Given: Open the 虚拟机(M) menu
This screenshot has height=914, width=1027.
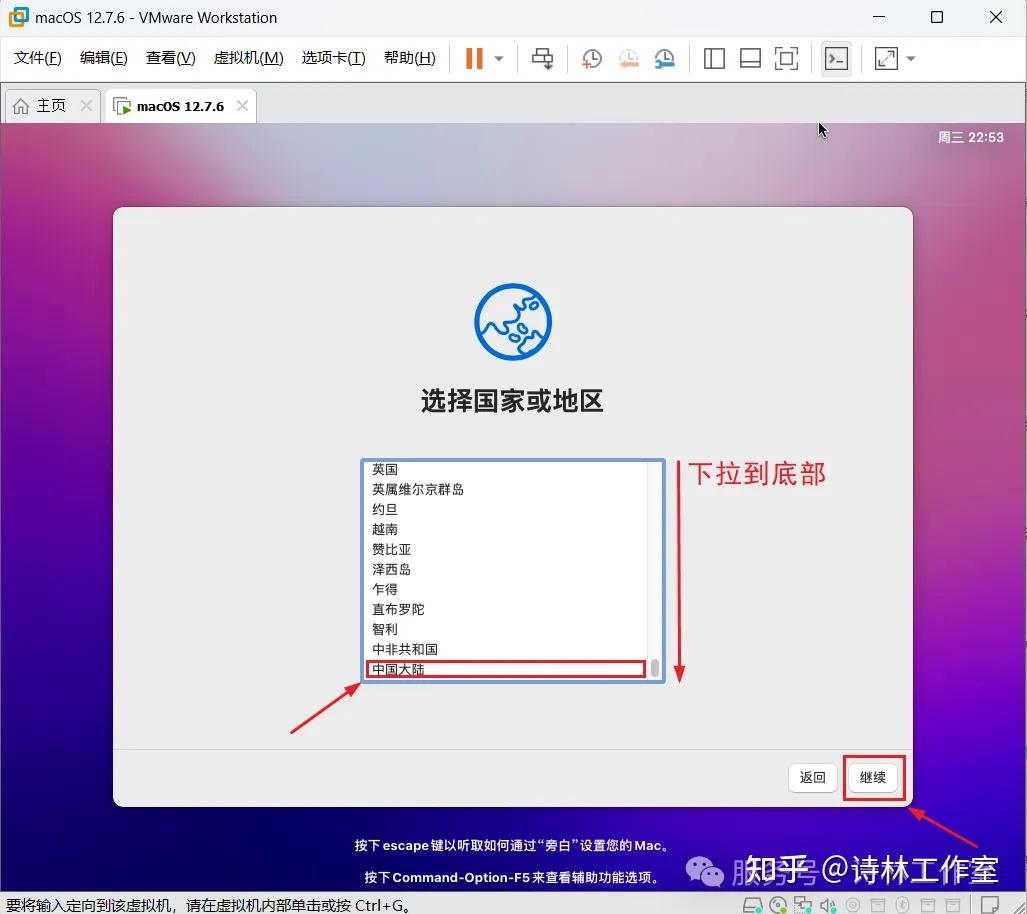Looking at the screenshot, I should click(248, 58).
